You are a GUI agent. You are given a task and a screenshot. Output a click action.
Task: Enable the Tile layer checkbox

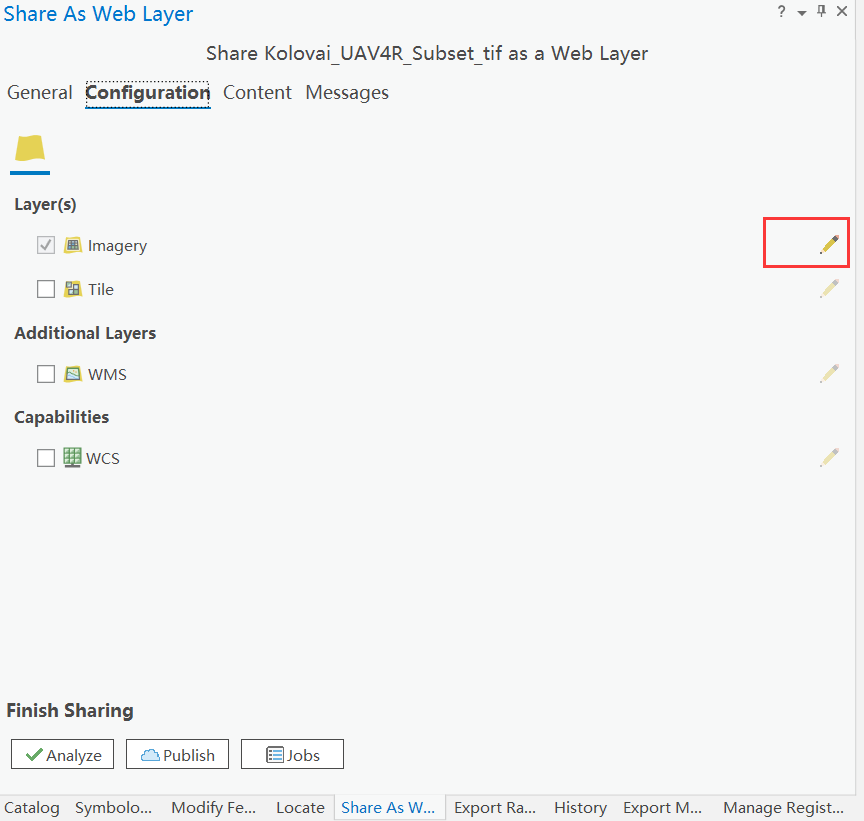45,288
